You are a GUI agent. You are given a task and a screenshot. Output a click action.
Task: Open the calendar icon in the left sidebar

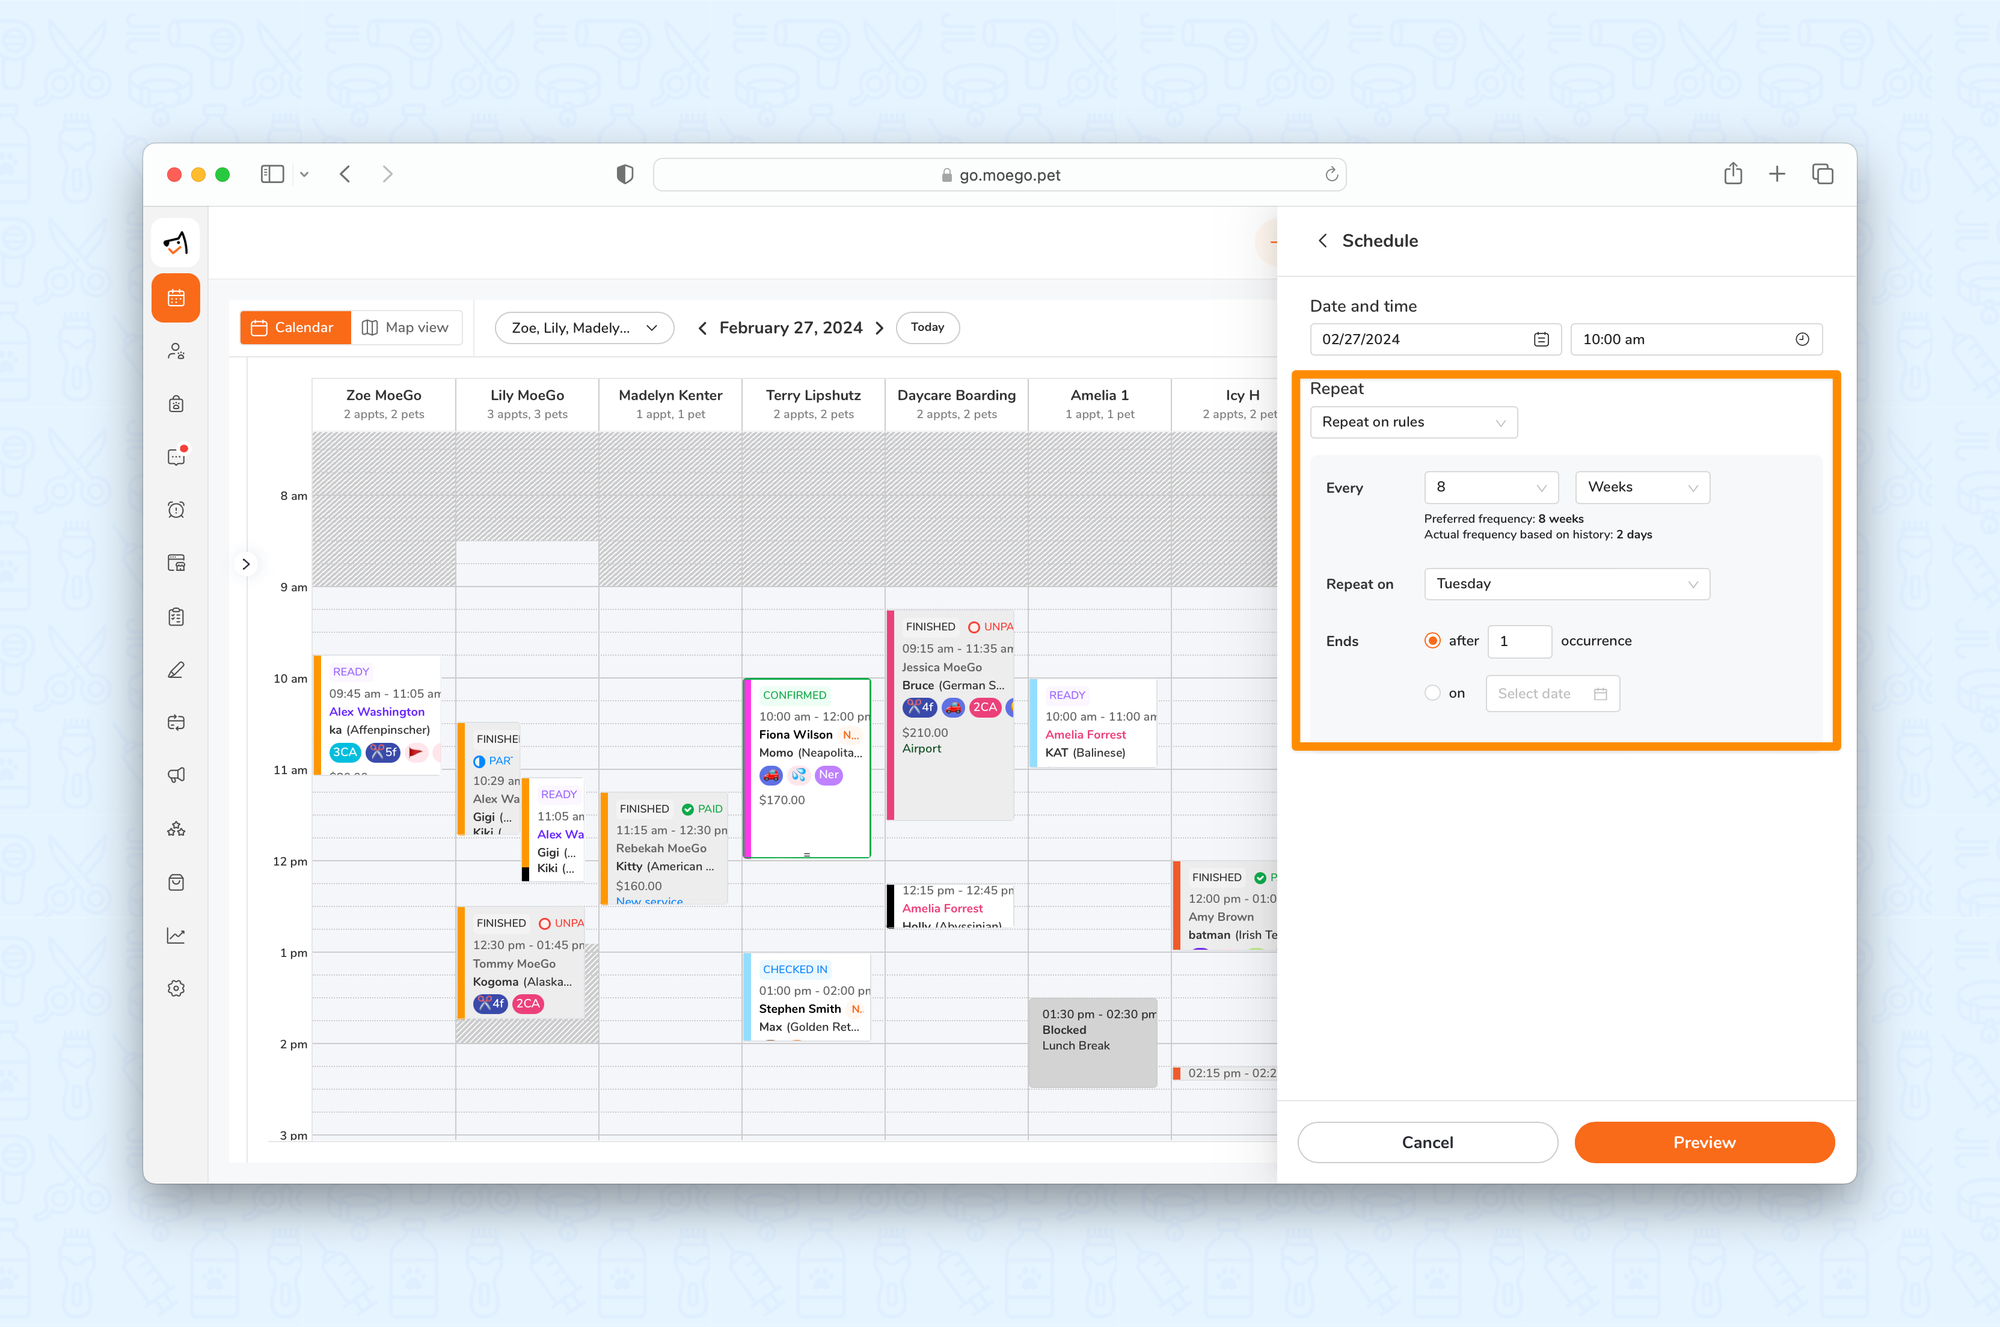pos(176,298)
